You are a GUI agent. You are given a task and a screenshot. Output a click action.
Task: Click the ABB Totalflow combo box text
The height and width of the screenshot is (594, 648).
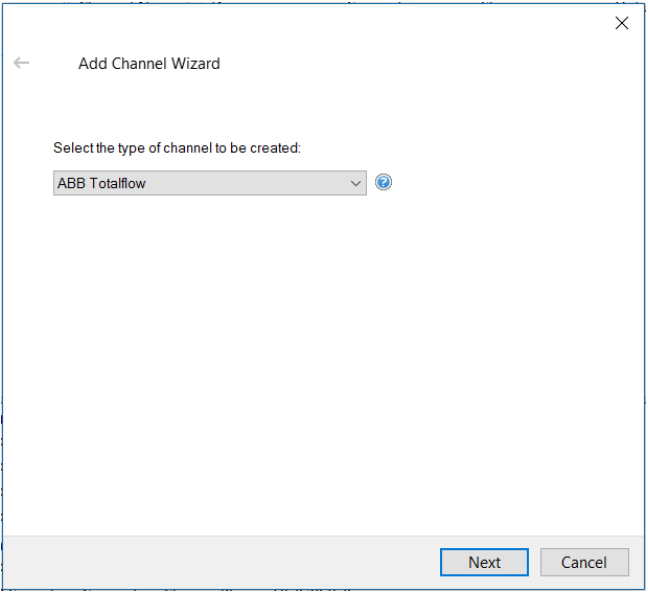click(x=102, y=183)
